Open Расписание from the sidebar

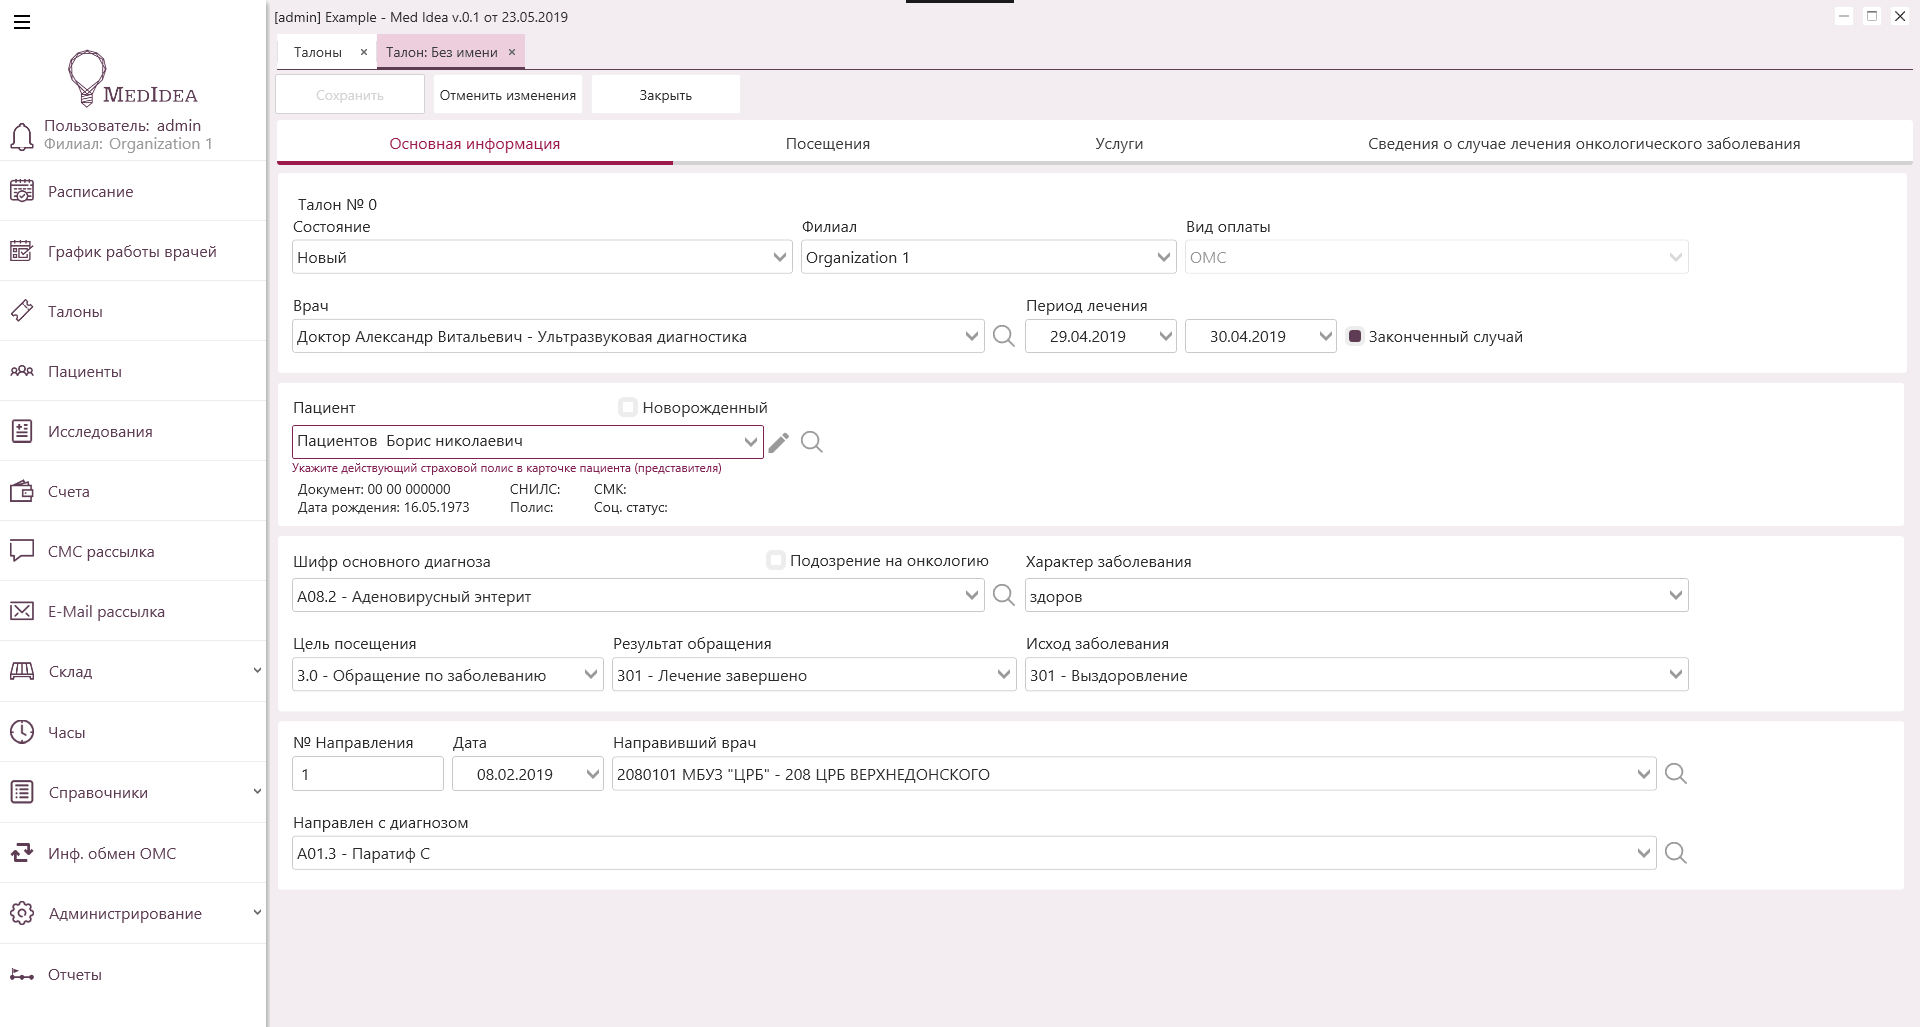89,191
